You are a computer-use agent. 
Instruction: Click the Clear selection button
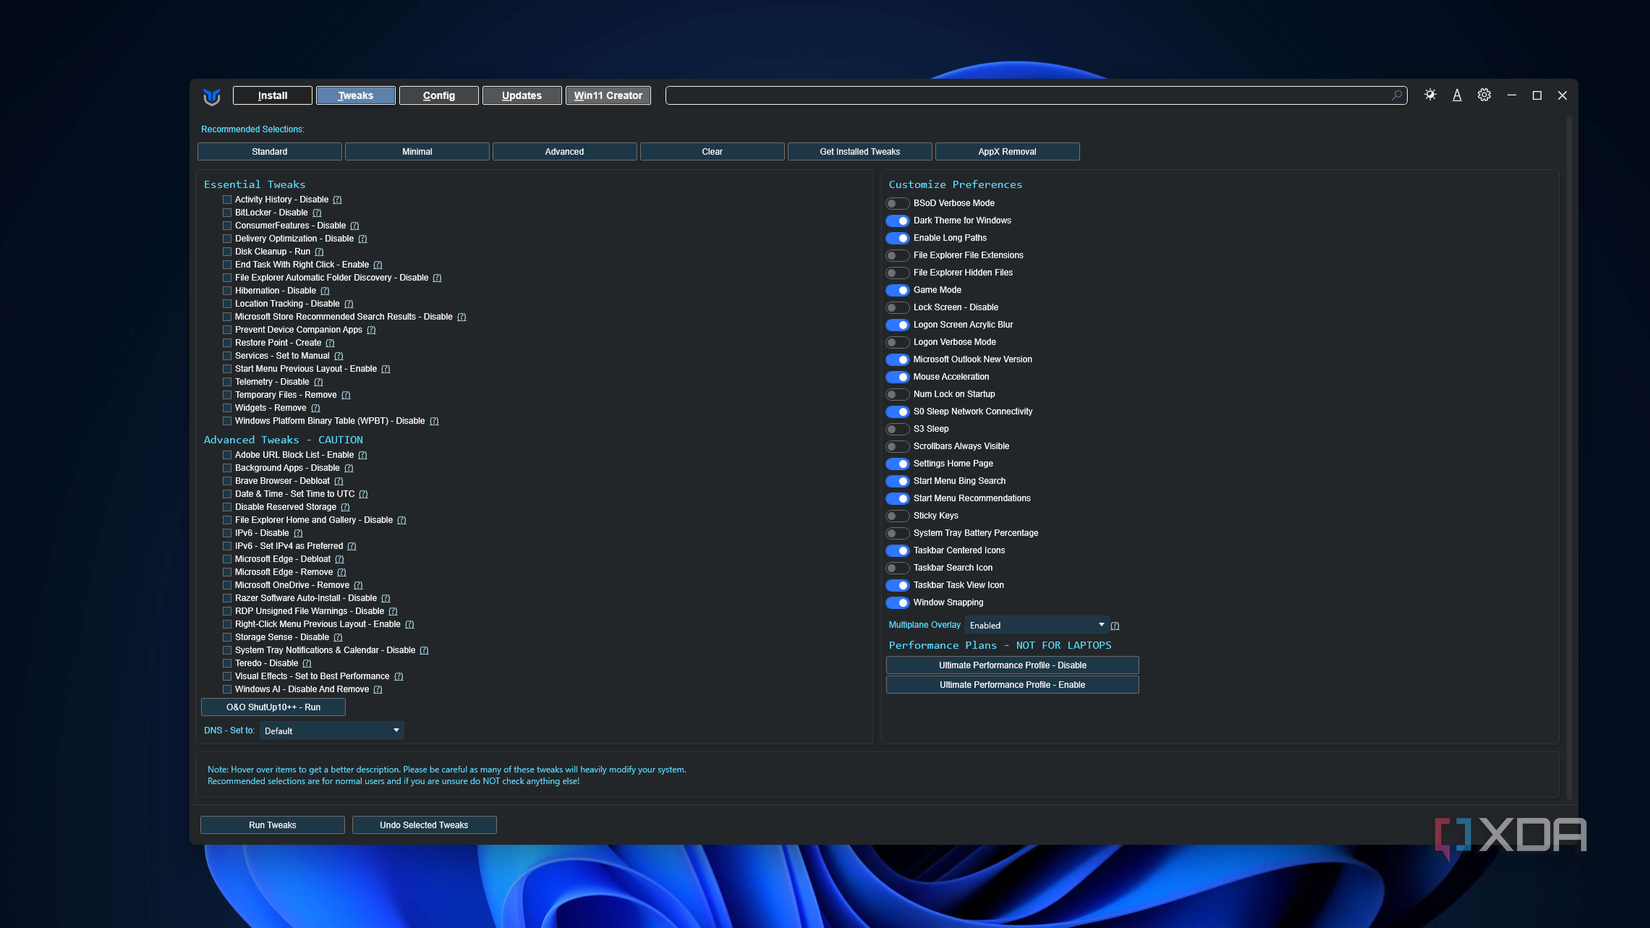[712, 152]
